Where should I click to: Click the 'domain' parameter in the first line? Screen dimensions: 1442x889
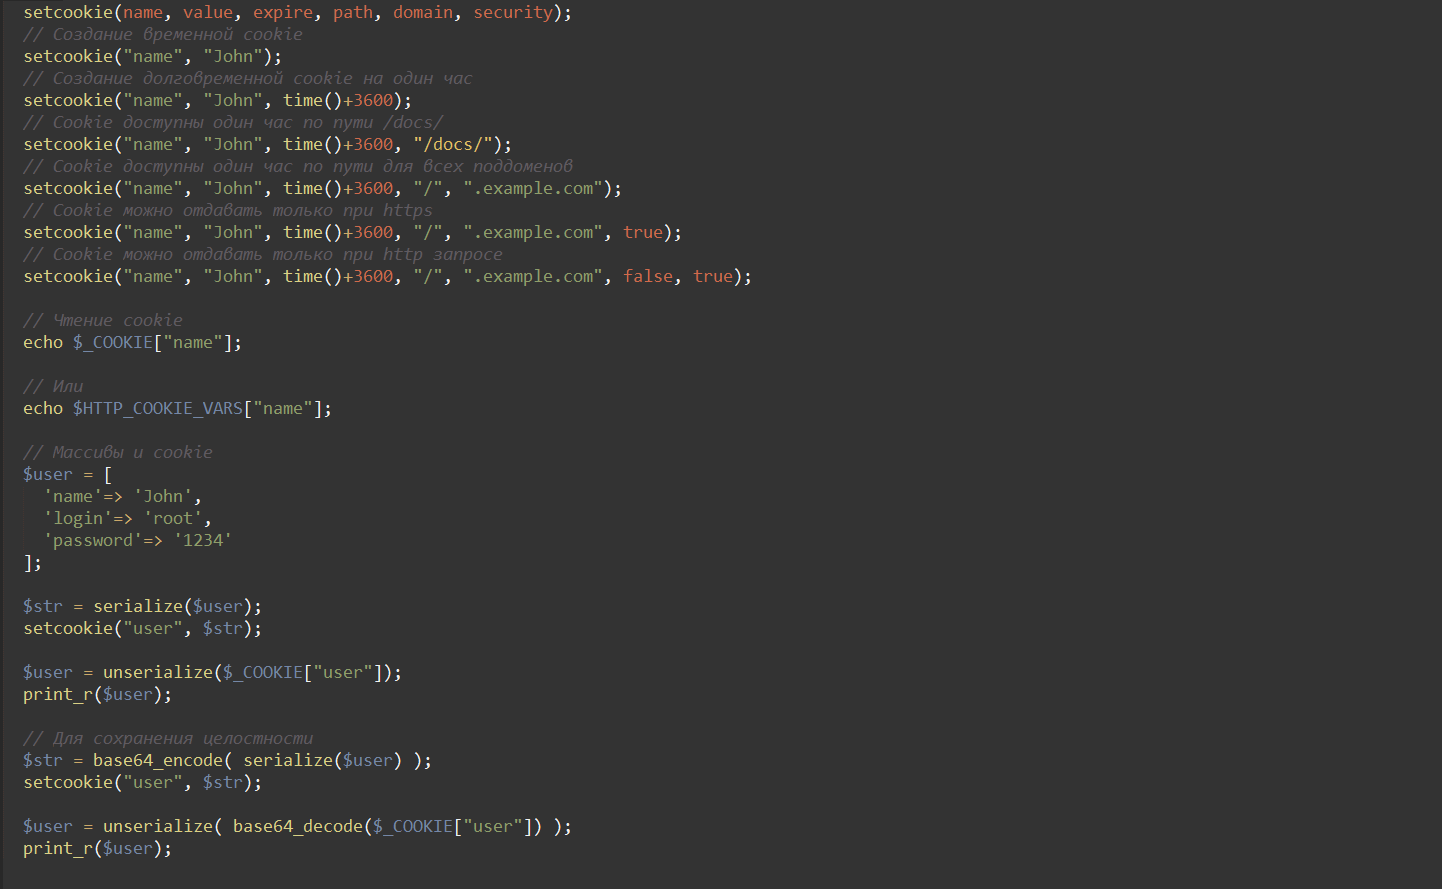[x=422, y=12]
